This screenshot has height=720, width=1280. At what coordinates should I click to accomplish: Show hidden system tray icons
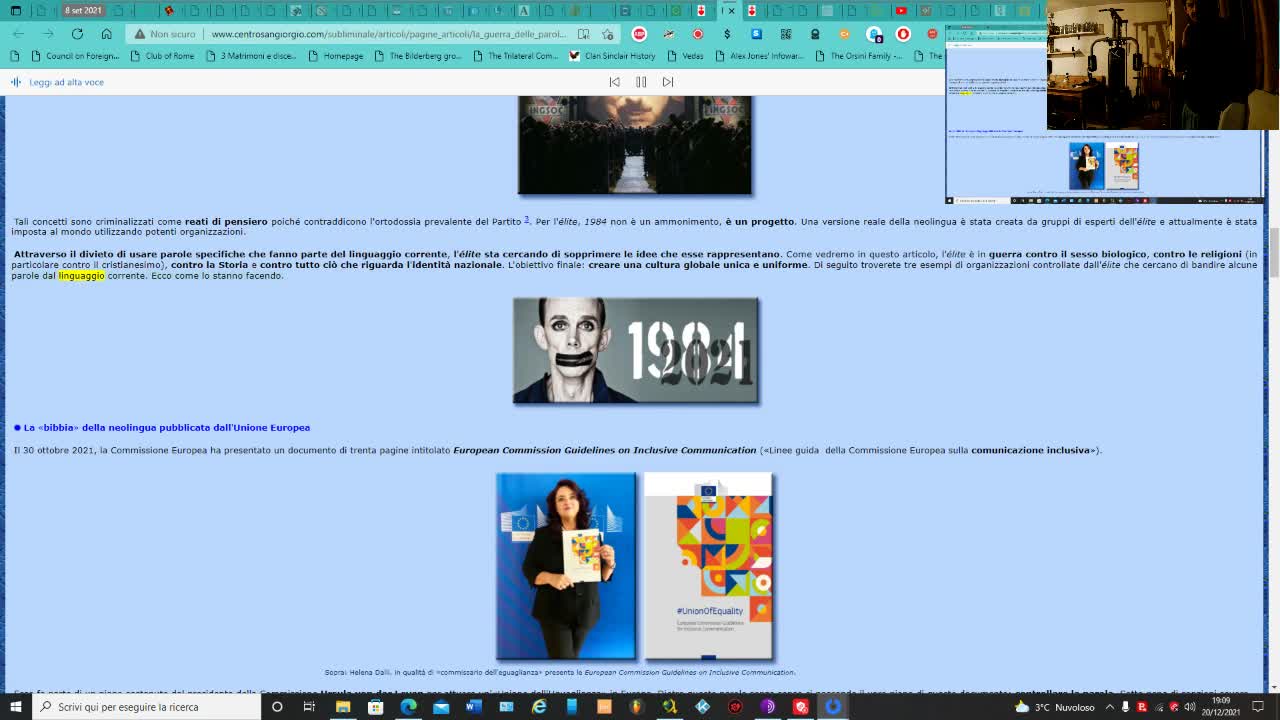[x=1109, y=707]
